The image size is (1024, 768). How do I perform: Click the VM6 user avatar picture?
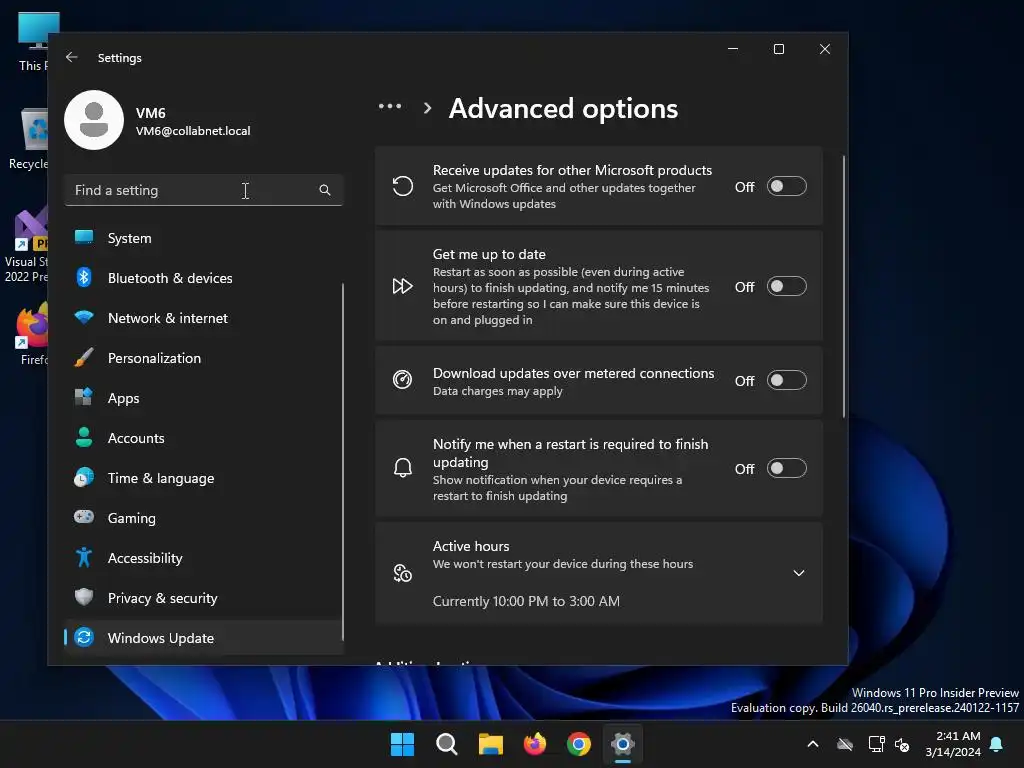(94, 120)
